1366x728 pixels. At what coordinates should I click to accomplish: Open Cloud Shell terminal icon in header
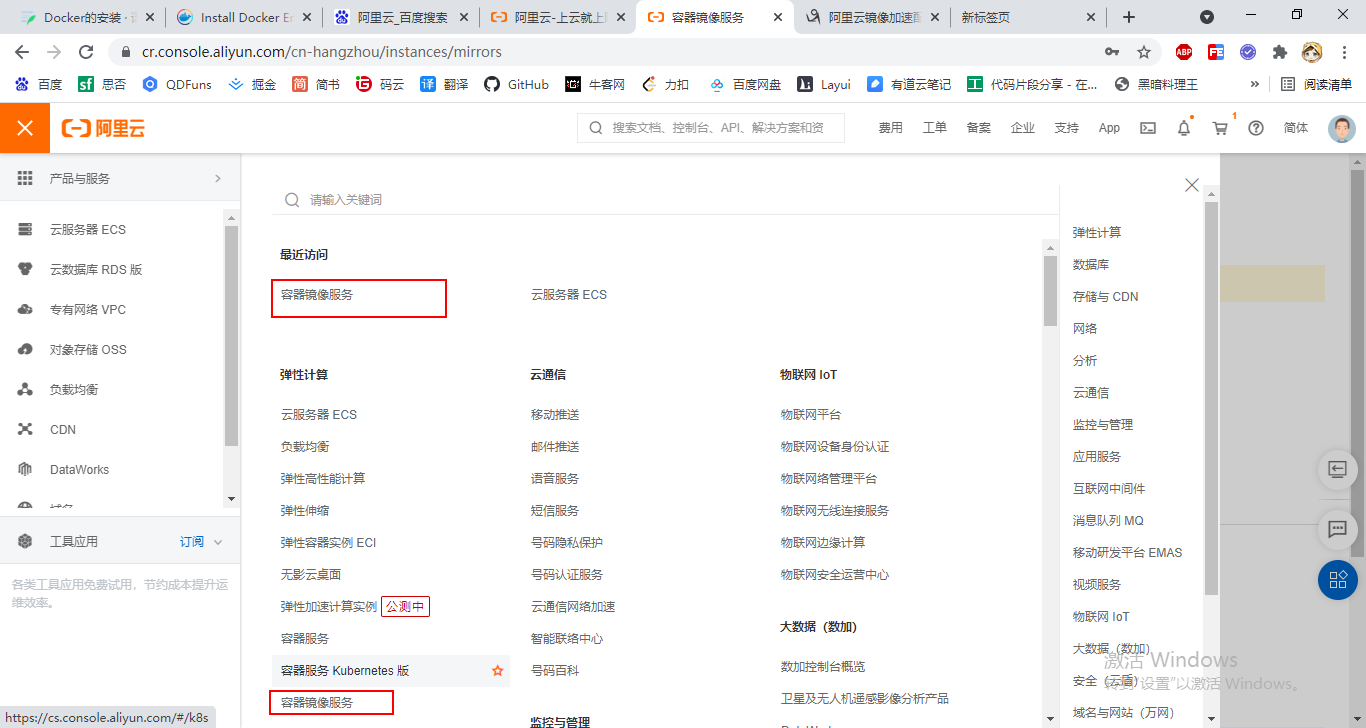(1148, 128)
